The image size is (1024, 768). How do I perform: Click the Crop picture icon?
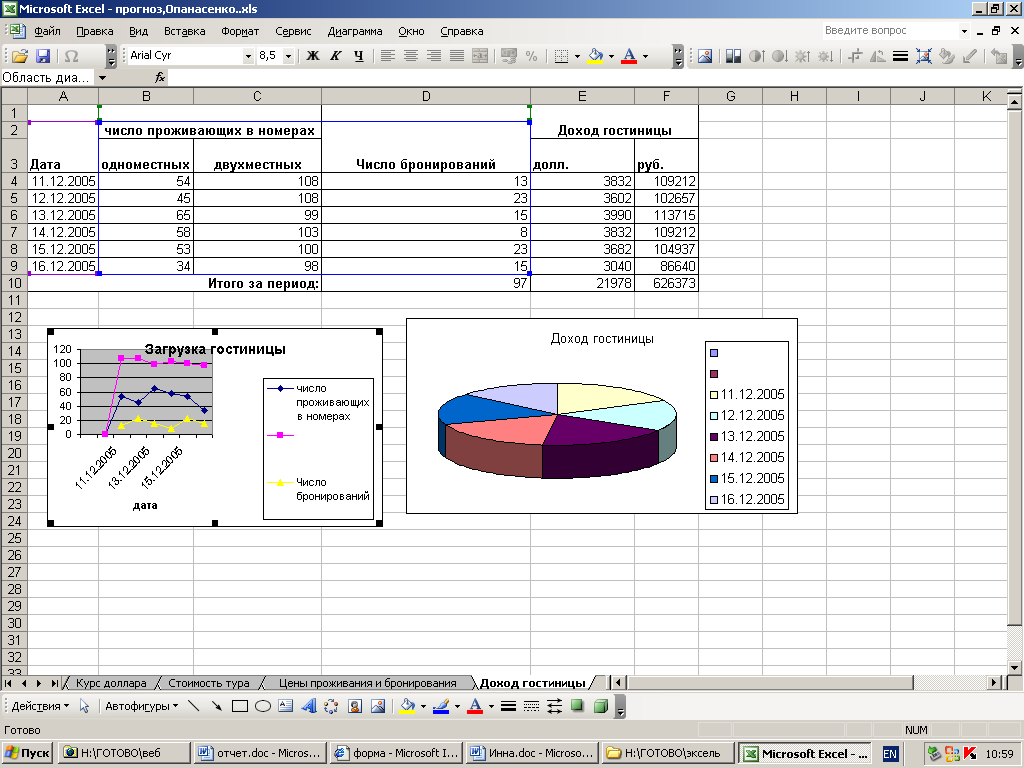pos(855,56)
